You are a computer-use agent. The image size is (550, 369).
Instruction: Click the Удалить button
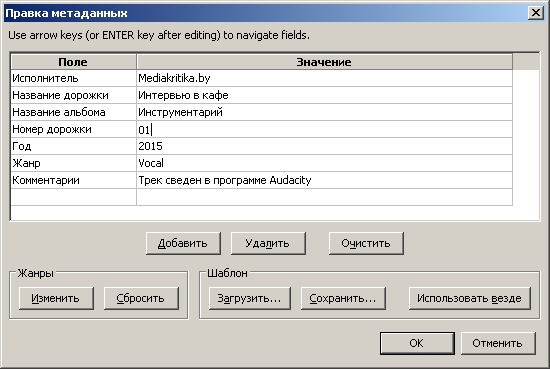tap(268, 243)
